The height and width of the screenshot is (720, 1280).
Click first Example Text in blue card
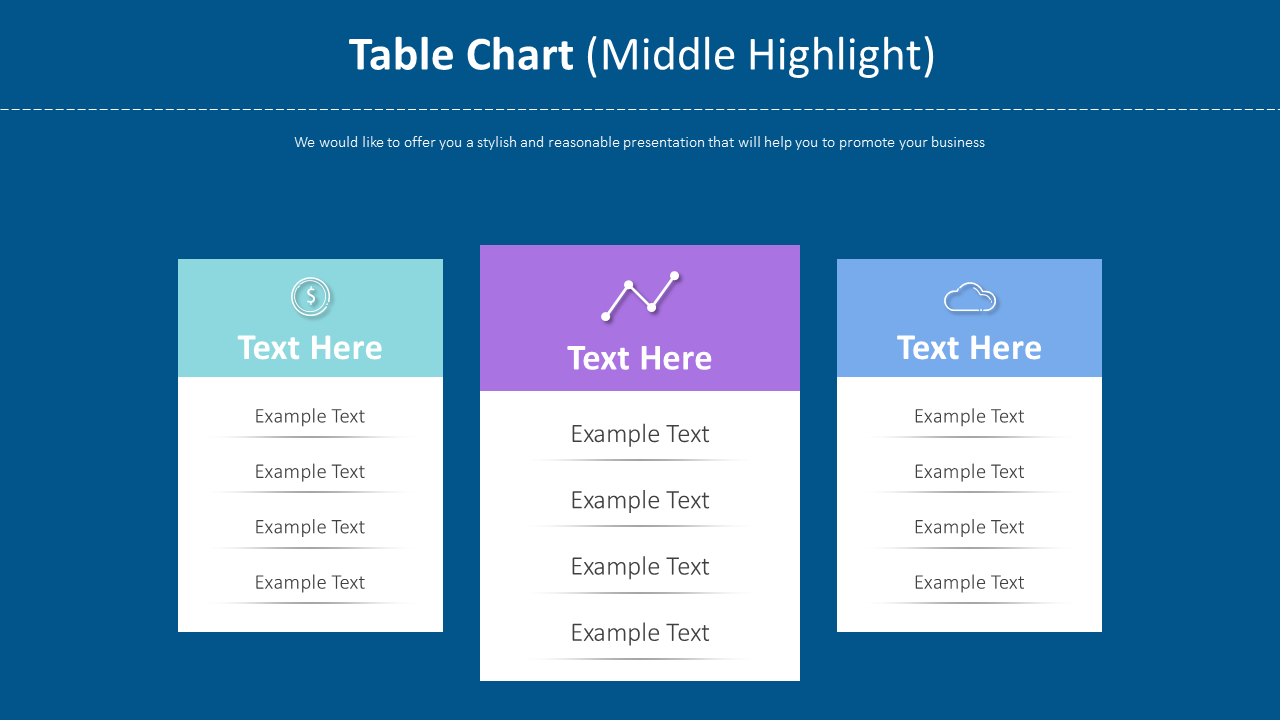coord(969,416)
